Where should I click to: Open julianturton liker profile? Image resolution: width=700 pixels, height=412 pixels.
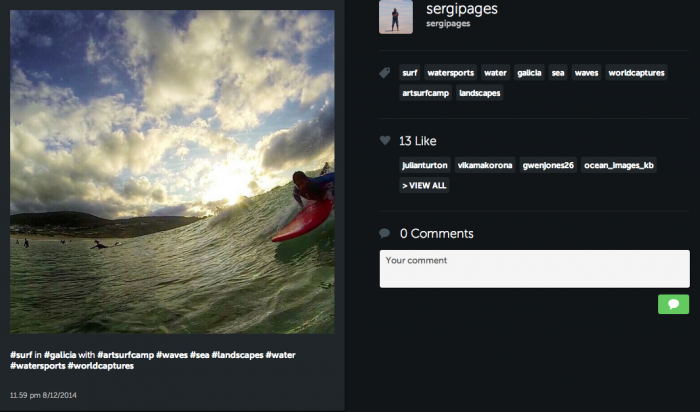425,165
